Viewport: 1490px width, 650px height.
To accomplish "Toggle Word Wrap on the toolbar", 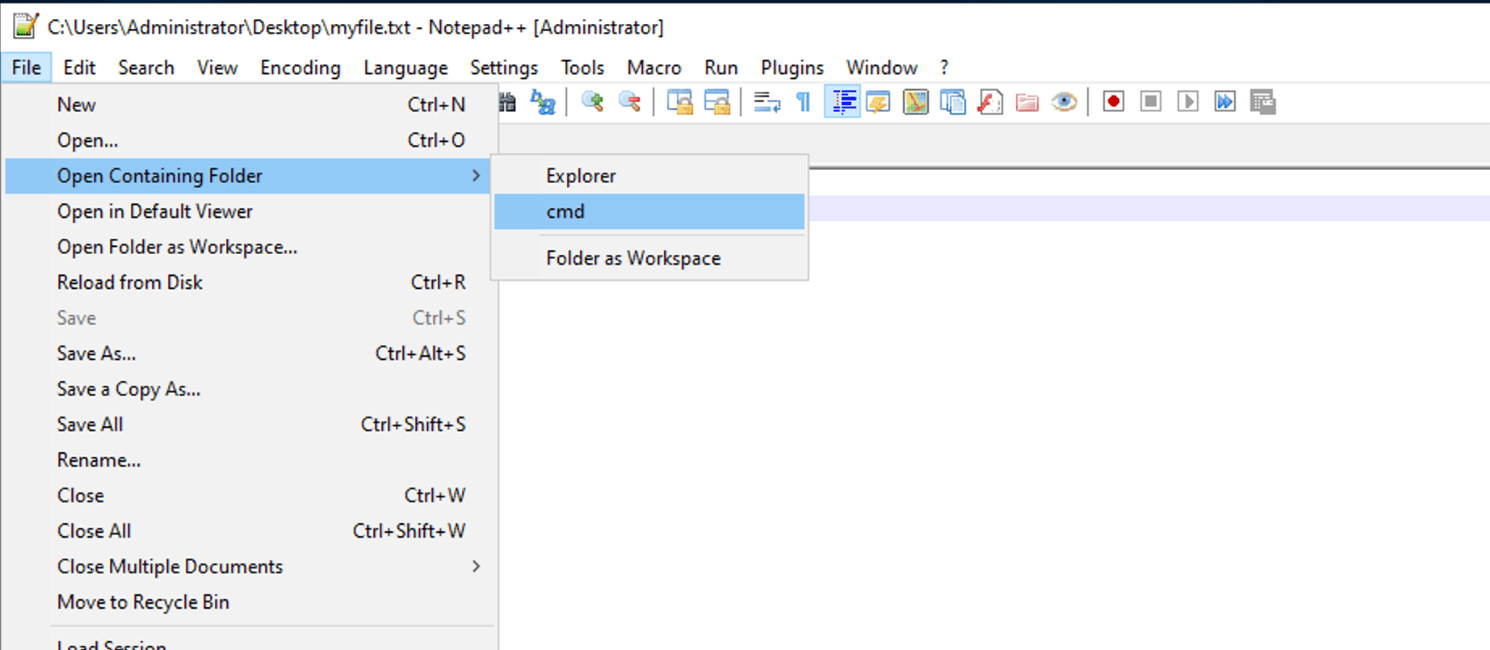I will tap(765, 101).
